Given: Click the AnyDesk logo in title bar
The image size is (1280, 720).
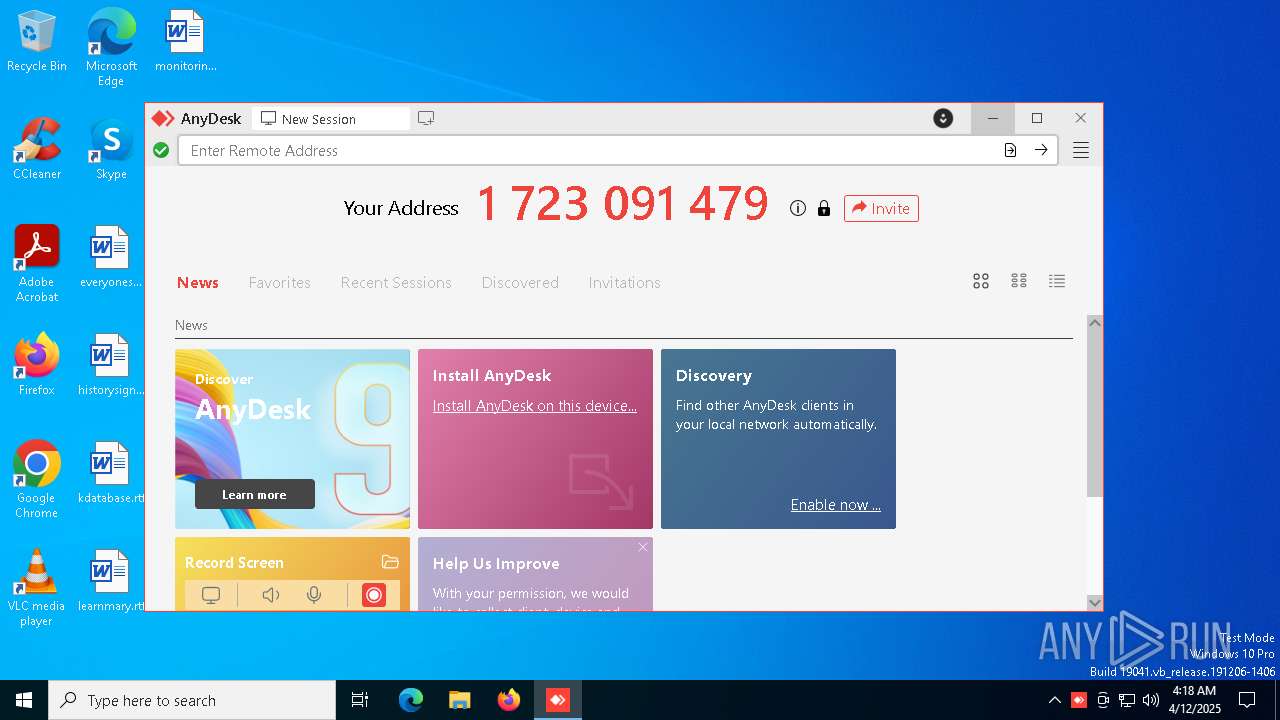Looking at the screenshot, I should pos(163,118).
